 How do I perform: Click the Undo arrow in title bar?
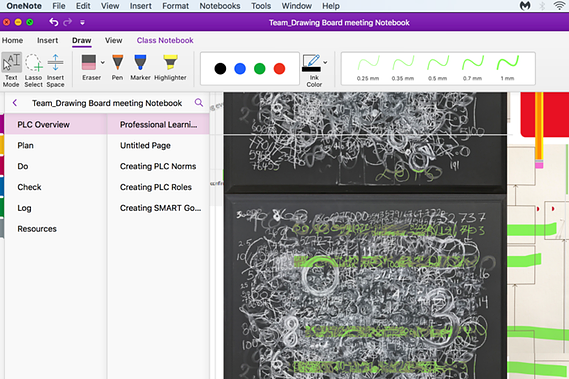(53, 22)
